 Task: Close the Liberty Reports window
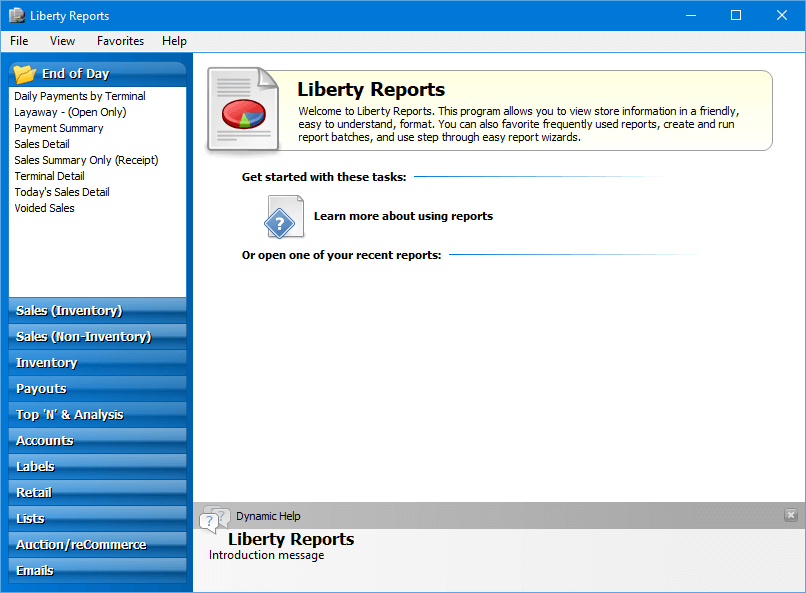(x=782, y=15)
